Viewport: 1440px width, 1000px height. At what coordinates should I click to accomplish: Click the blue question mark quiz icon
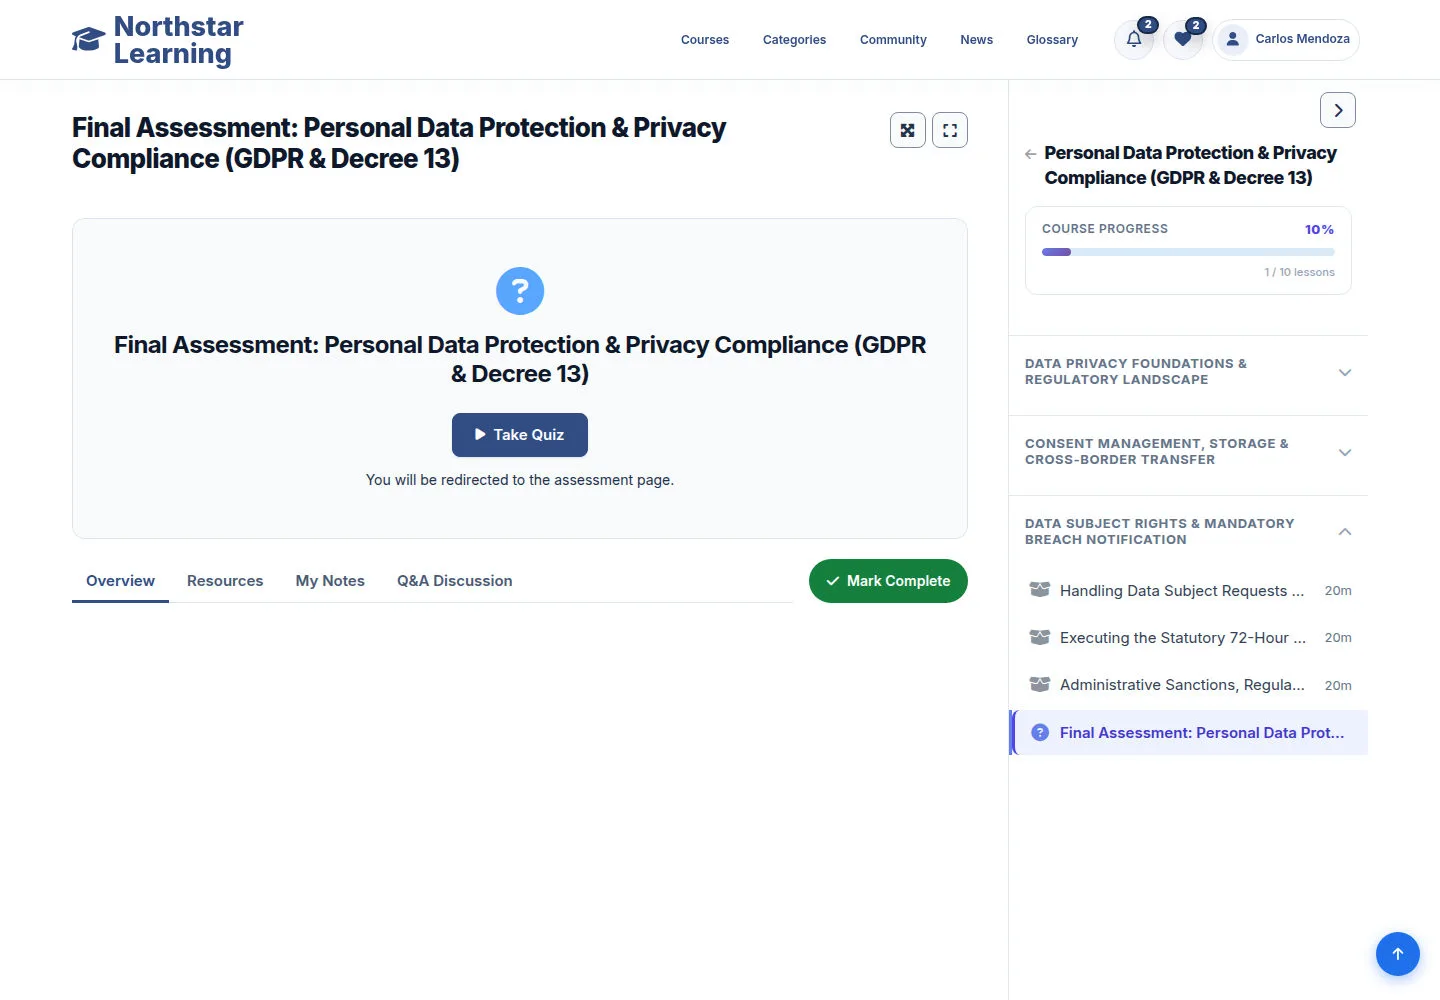[x=520, y=291]
